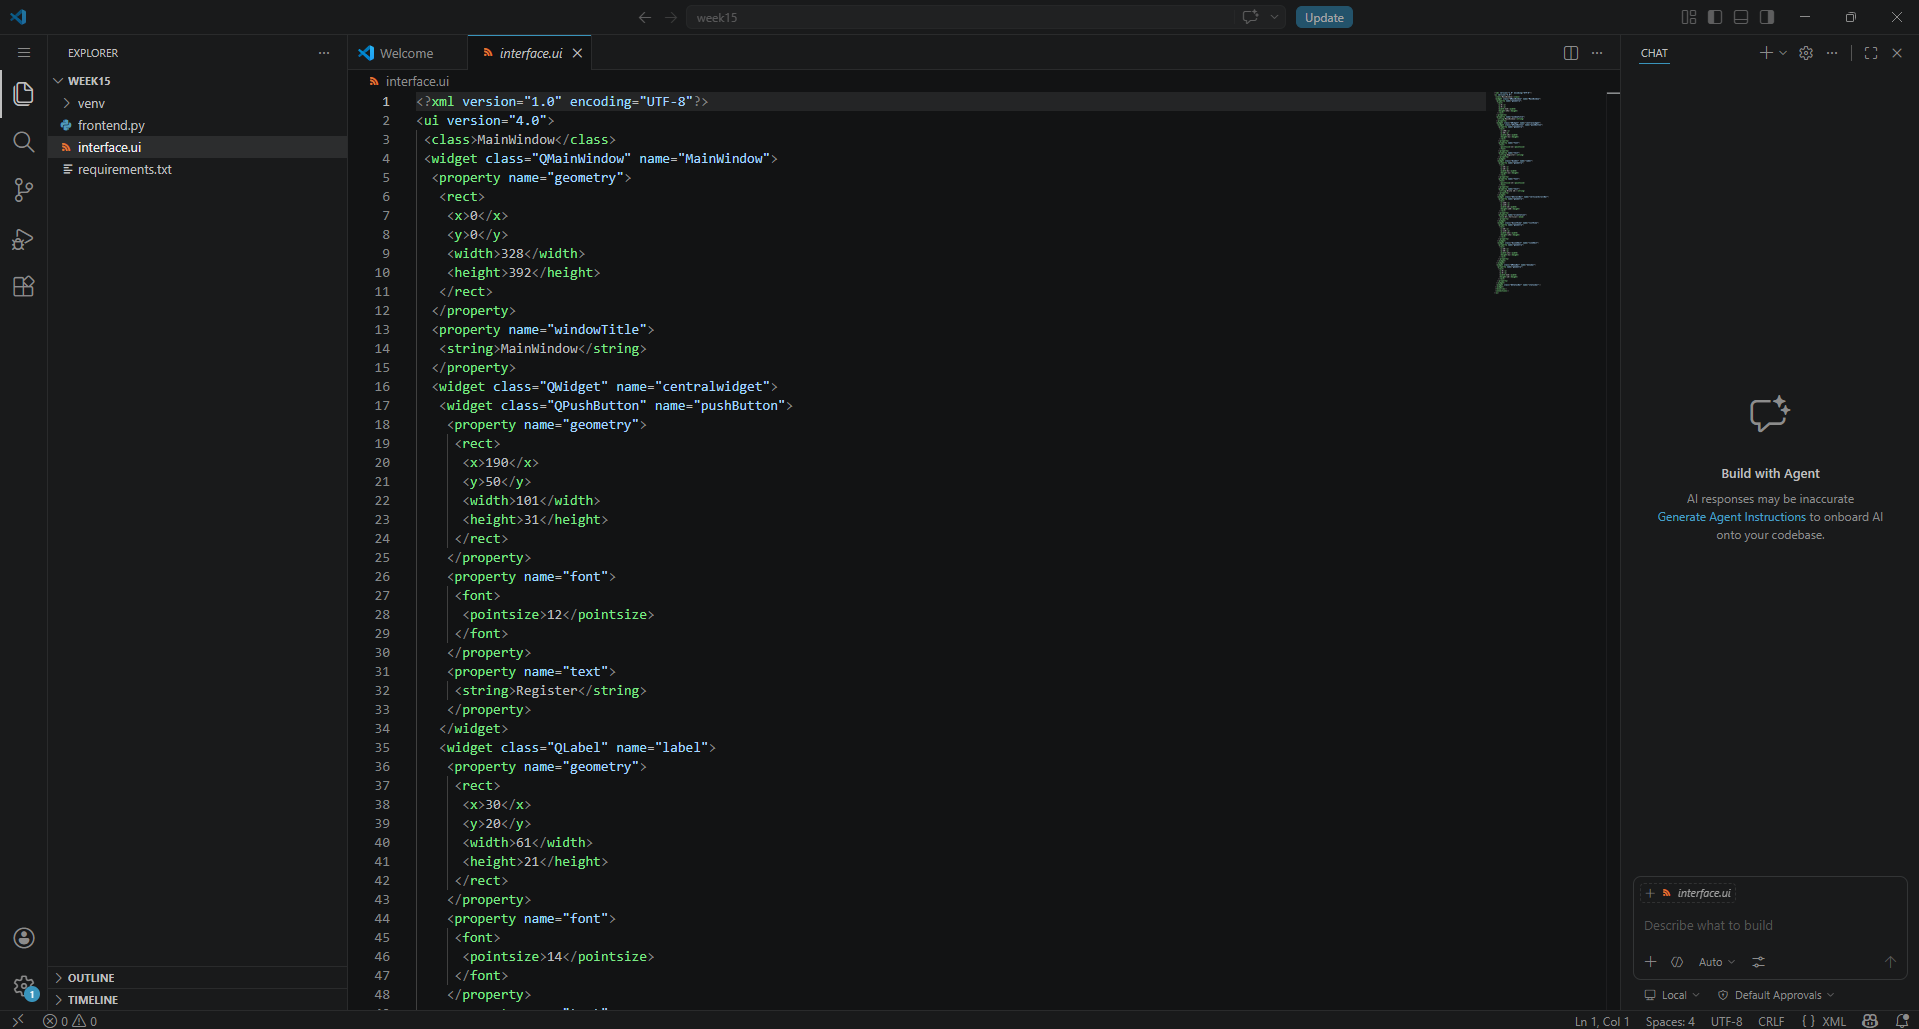
Task: Open the hamburger application menu
Action: pos(24,53)
